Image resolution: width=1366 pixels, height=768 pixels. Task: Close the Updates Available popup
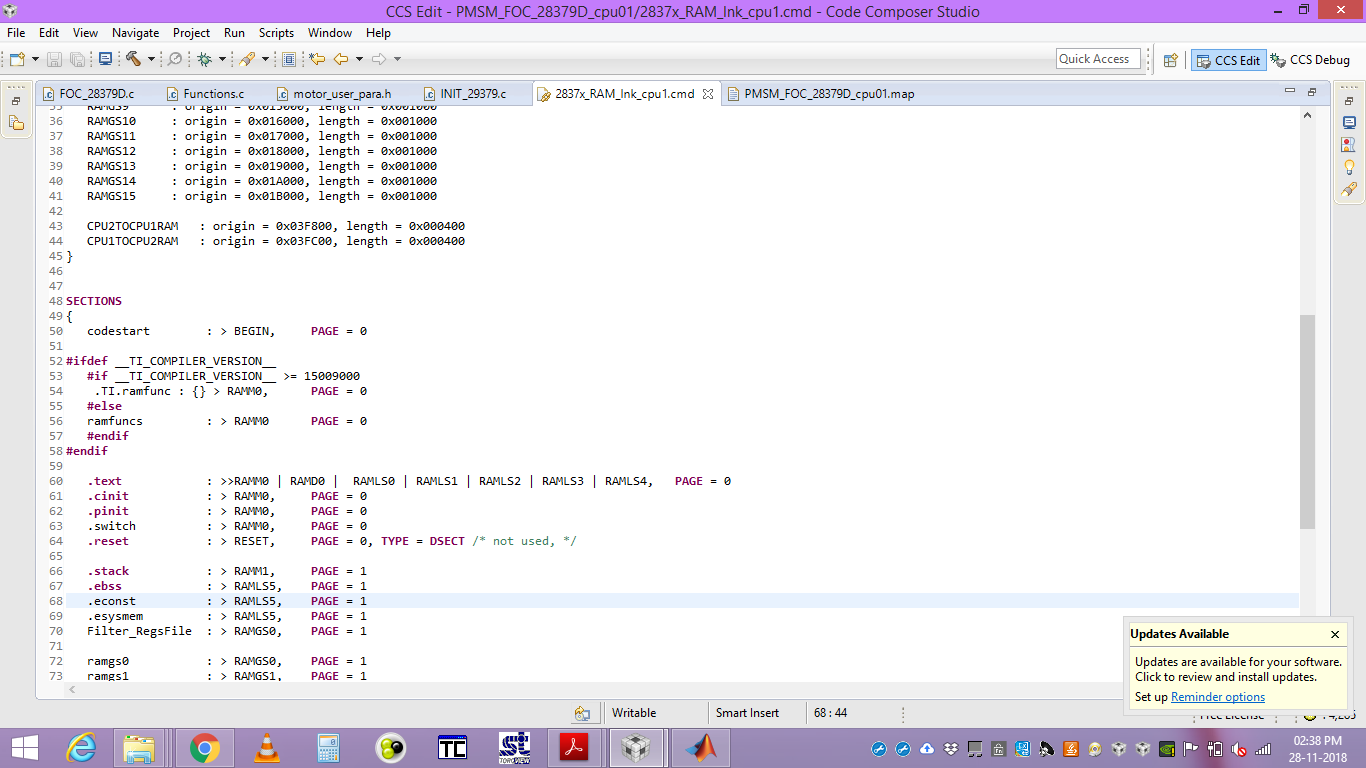pos(1335,634)
